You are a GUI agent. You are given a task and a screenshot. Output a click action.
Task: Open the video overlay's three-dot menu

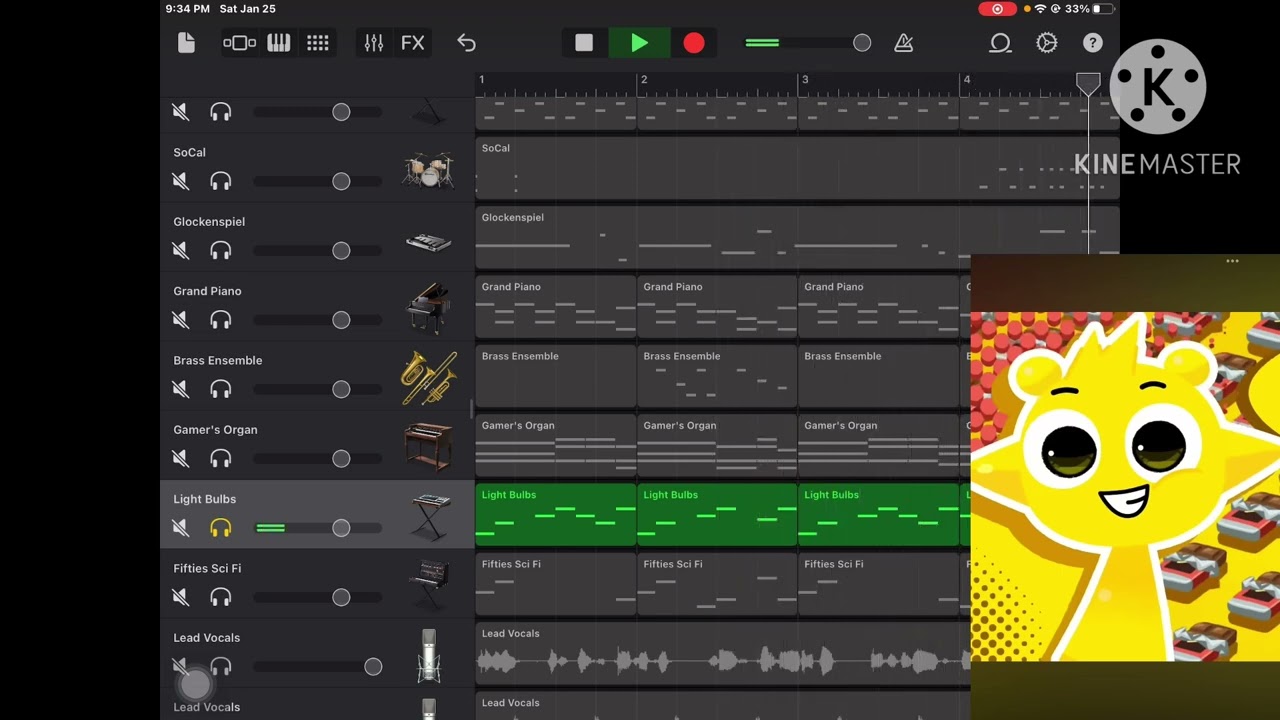pyautogui.click(x=1232, y=261)
